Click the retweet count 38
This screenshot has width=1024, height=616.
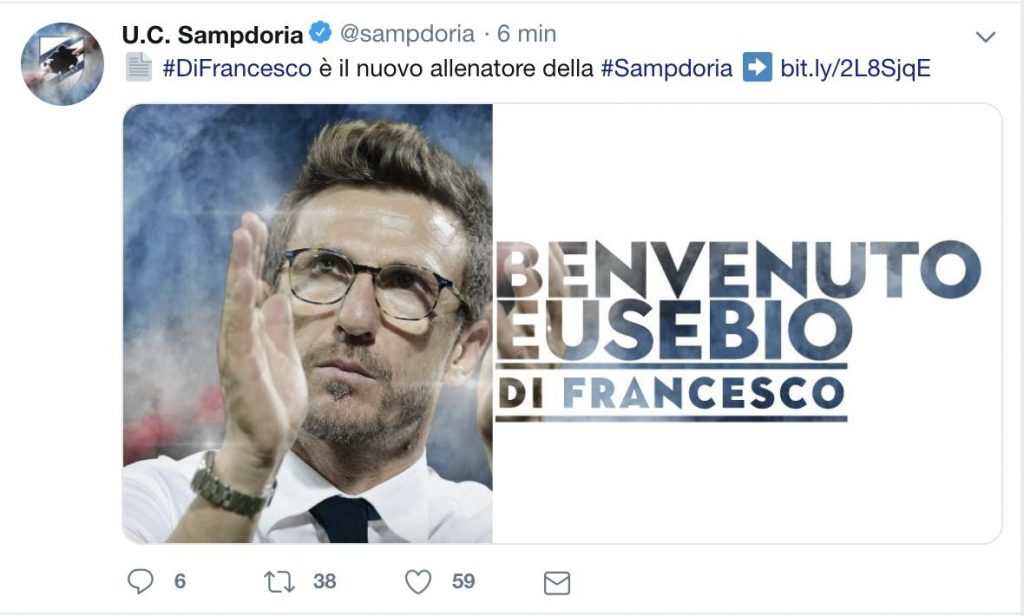tap(325, 581)
